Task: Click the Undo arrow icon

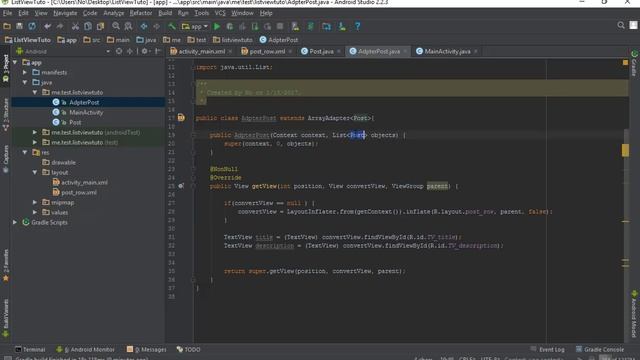Action: [x=47, y=26]
